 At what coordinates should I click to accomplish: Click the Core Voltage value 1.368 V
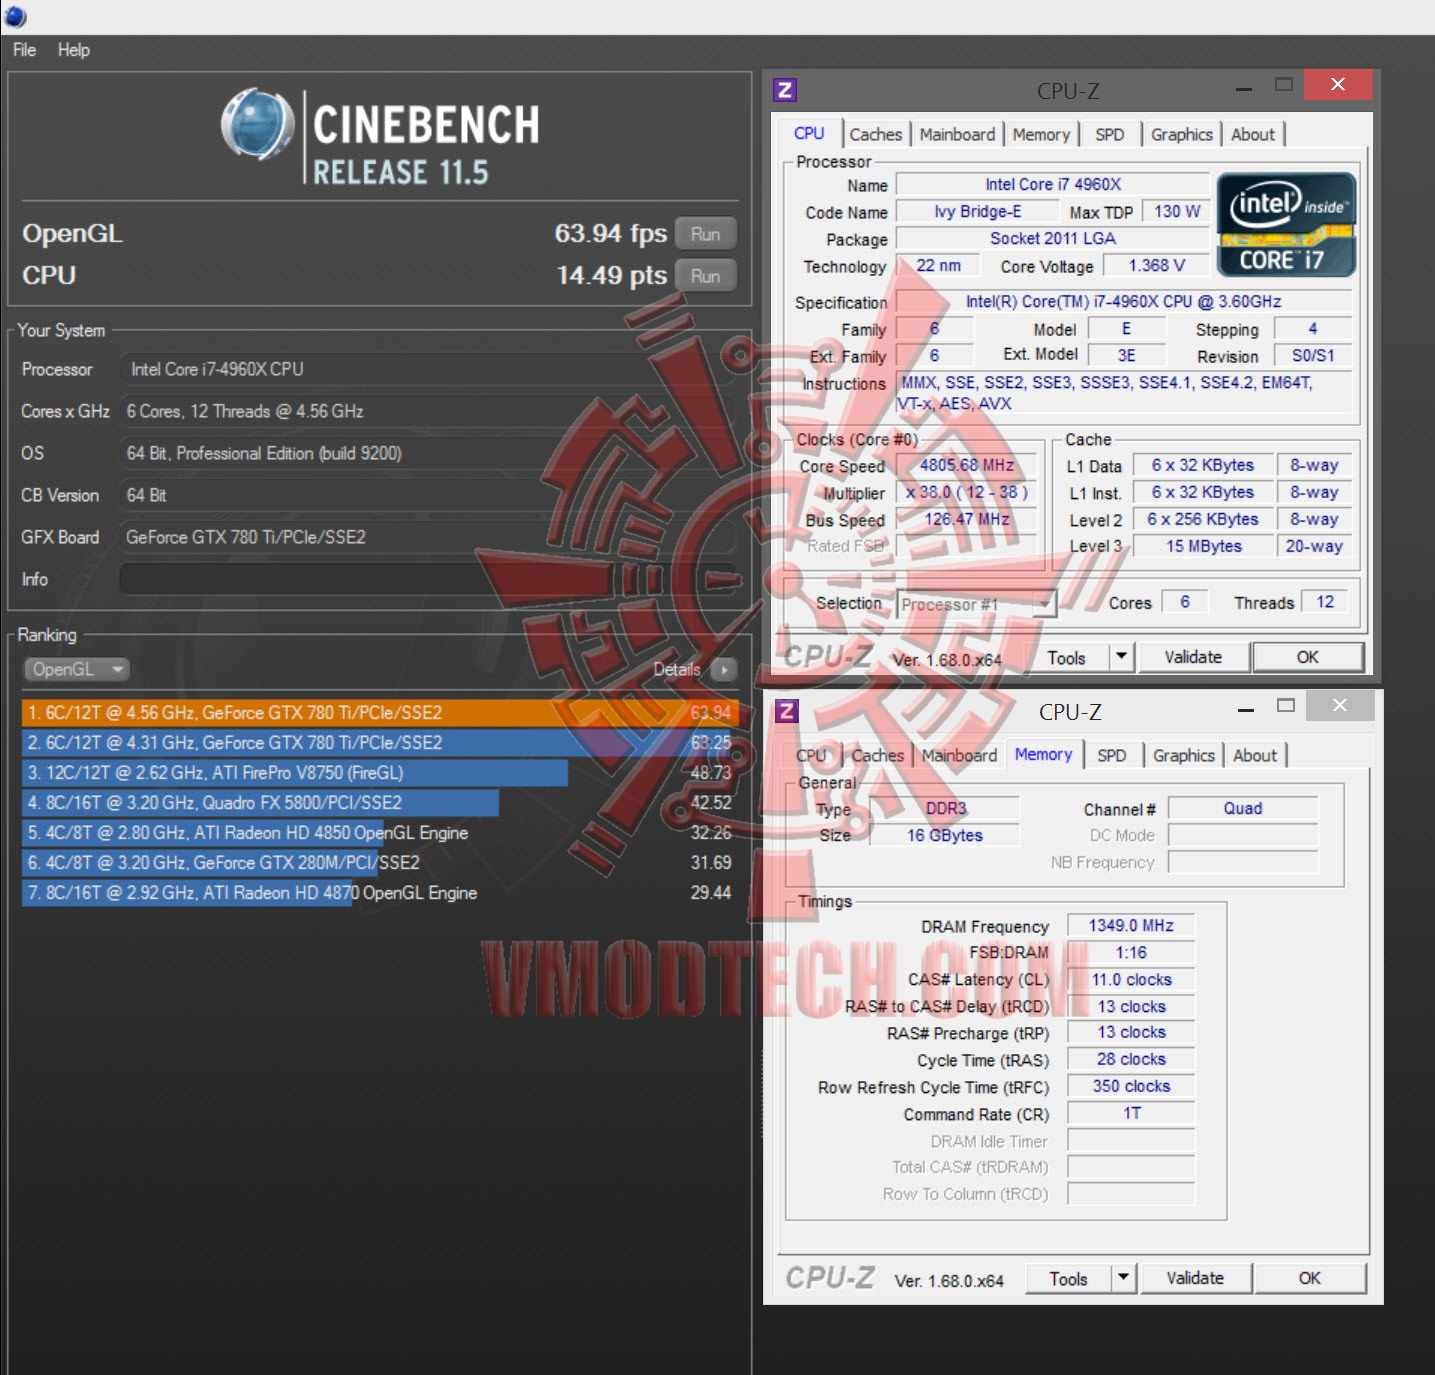tap(1156, 266)
